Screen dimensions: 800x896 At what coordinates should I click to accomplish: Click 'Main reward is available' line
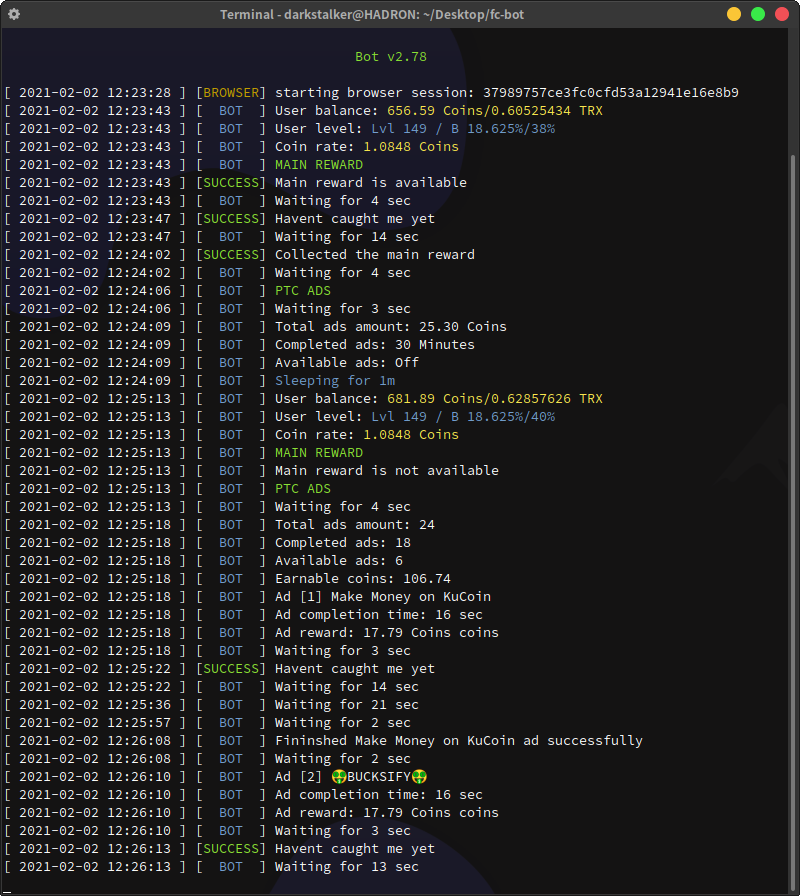371,183
